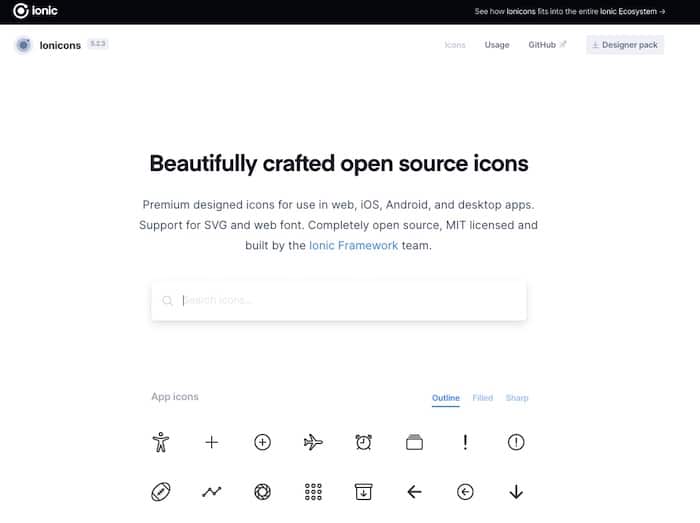Click the Ionic logo in top bar
The image size is (700, 523).
pyautogui.click(x=35, y=11)
